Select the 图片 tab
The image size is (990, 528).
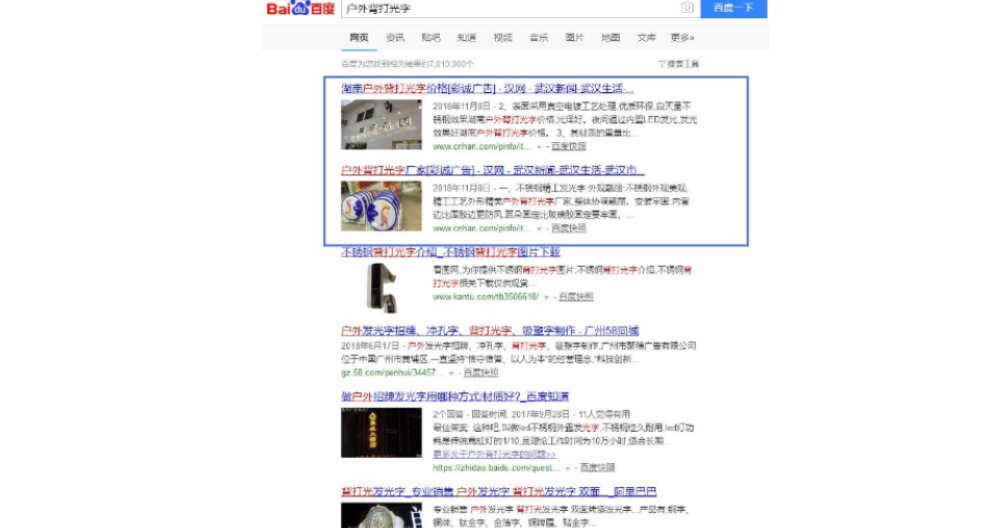coord(574,38)
